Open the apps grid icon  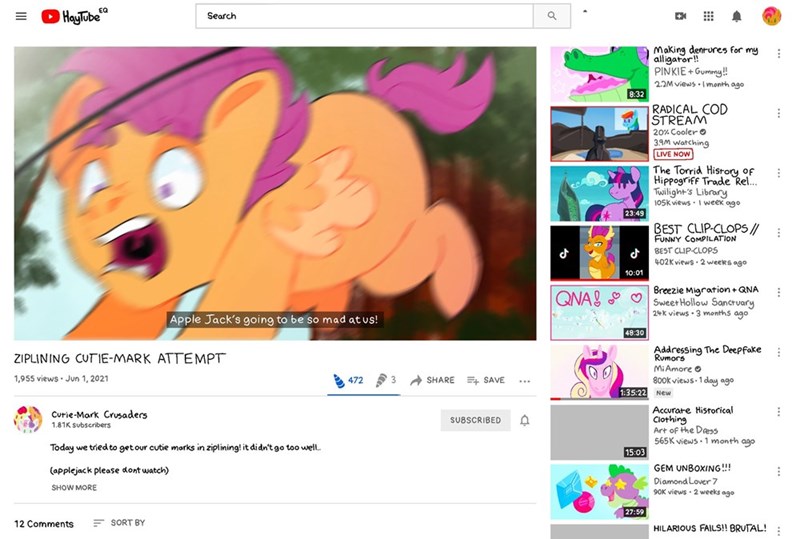pyautogui.click(x=709, y=16)
